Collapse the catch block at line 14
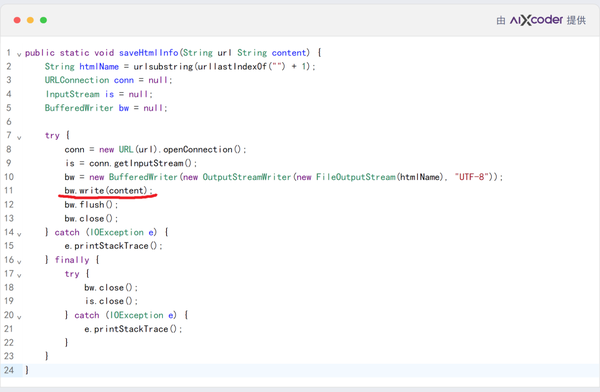Viewport: 600px width, 392px height. [19, 234]
